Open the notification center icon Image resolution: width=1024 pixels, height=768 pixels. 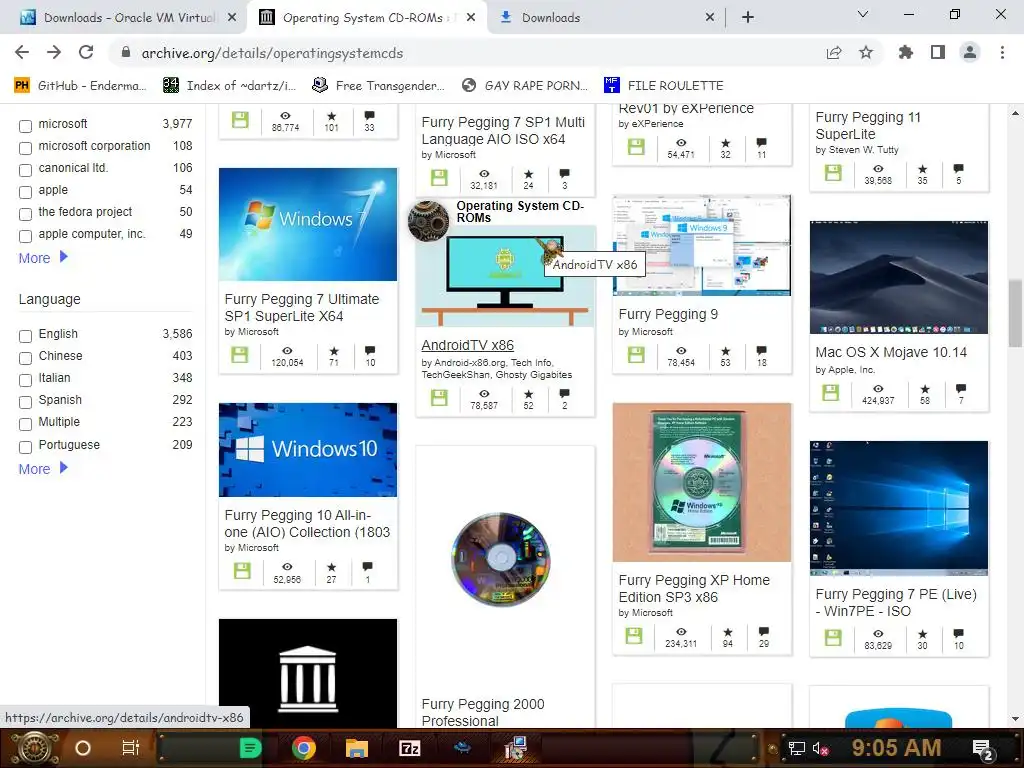[983, 750]
